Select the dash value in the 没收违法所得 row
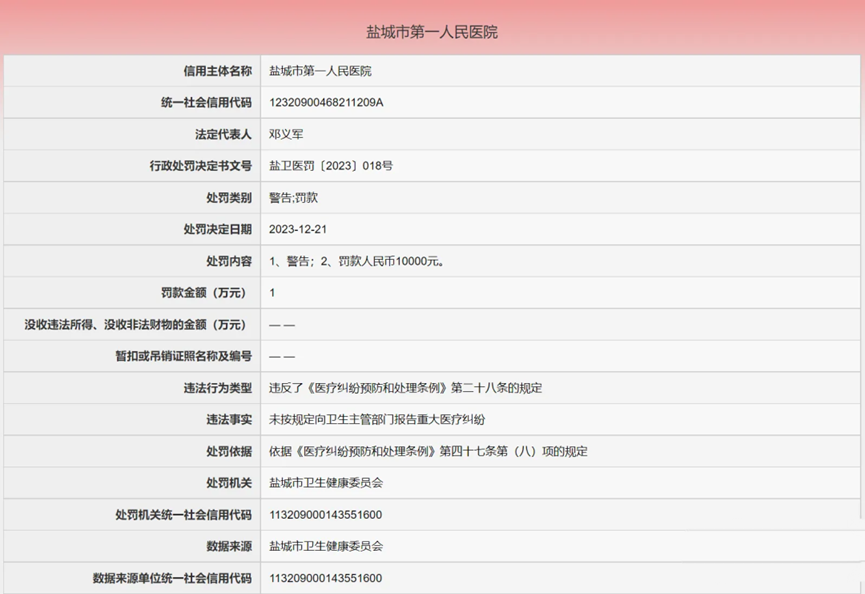Image resolution: width=865 pixels, height=594 pixels. click(x=282, y=325)
